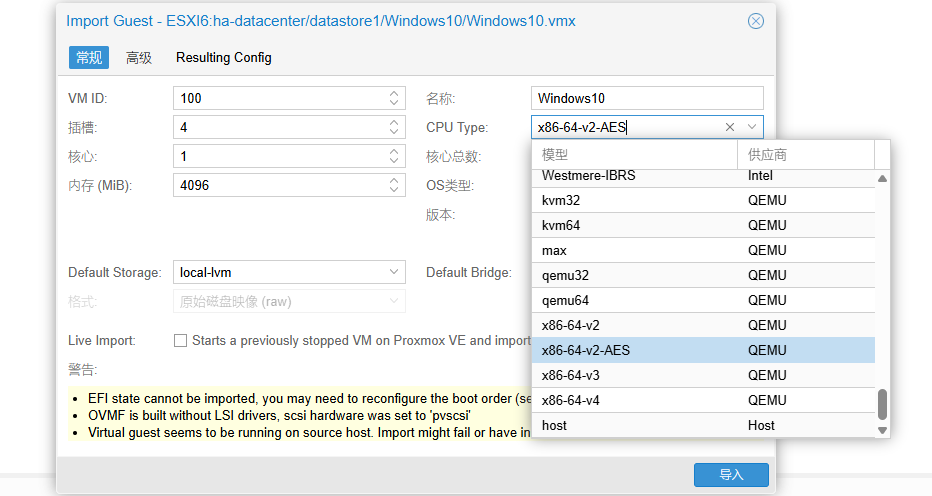Viewport: 932px width, 496px height.
Task: Click the 名称 name field Windows10
Action: tap(646, 98)
